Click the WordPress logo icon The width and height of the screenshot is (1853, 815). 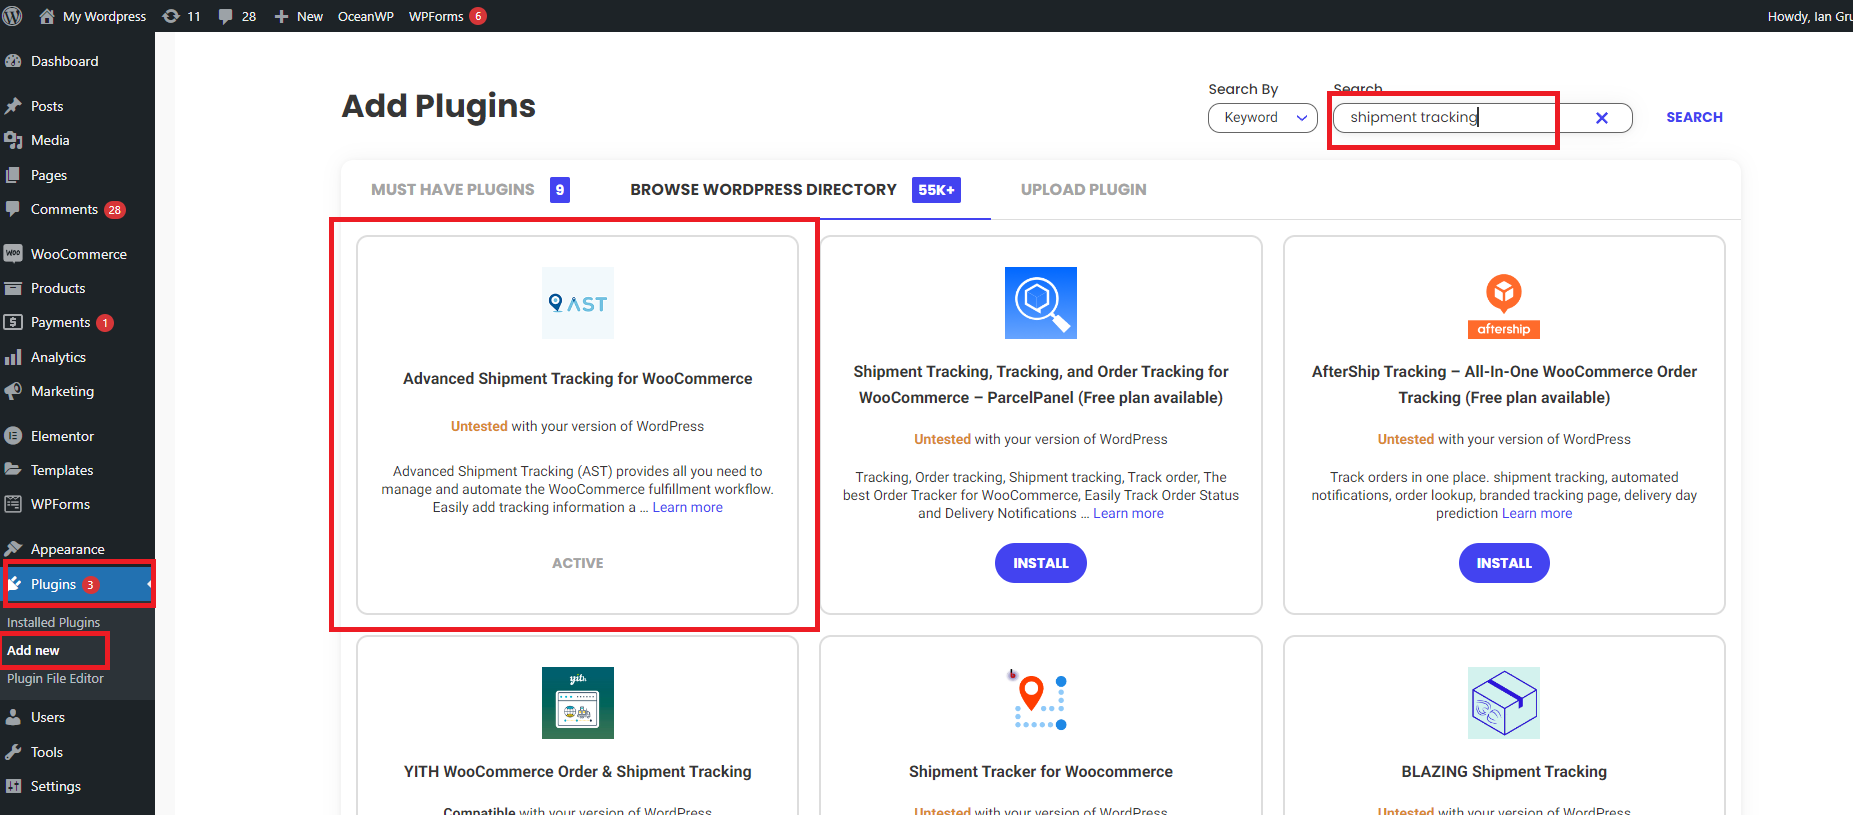(13, 16)
